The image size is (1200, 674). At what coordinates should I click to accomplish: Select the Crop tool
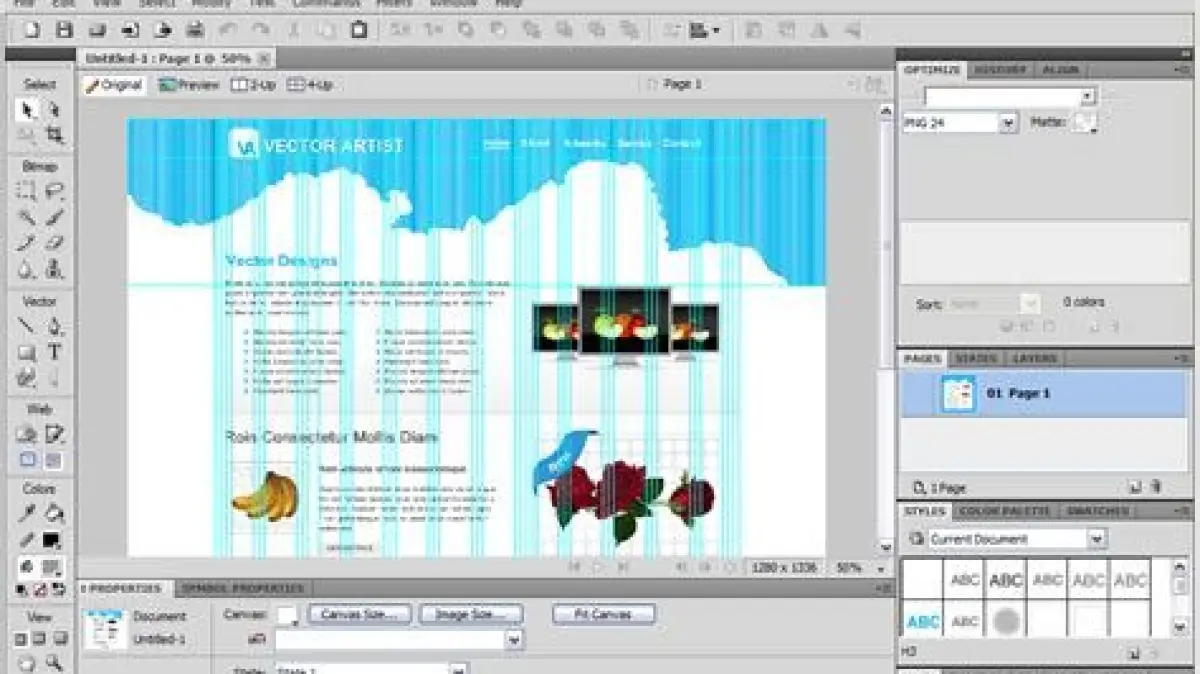click(54, 135)
